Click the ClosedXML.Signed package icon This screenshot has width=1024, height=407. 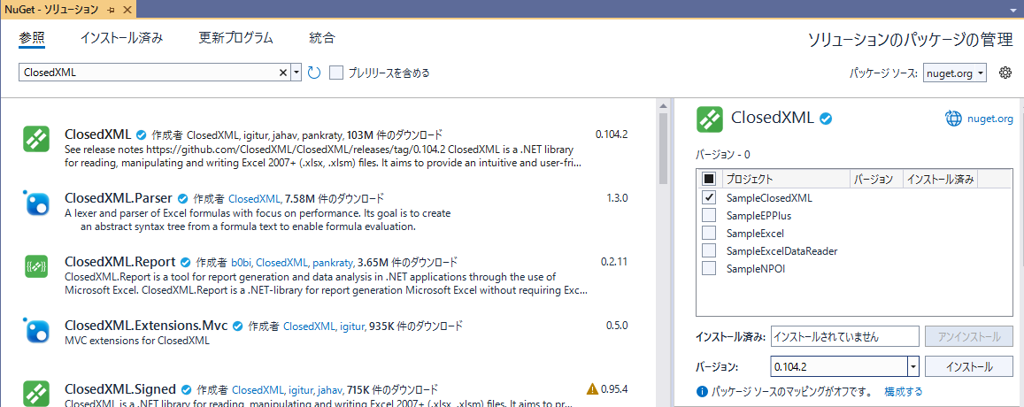[x=37, y=393]
